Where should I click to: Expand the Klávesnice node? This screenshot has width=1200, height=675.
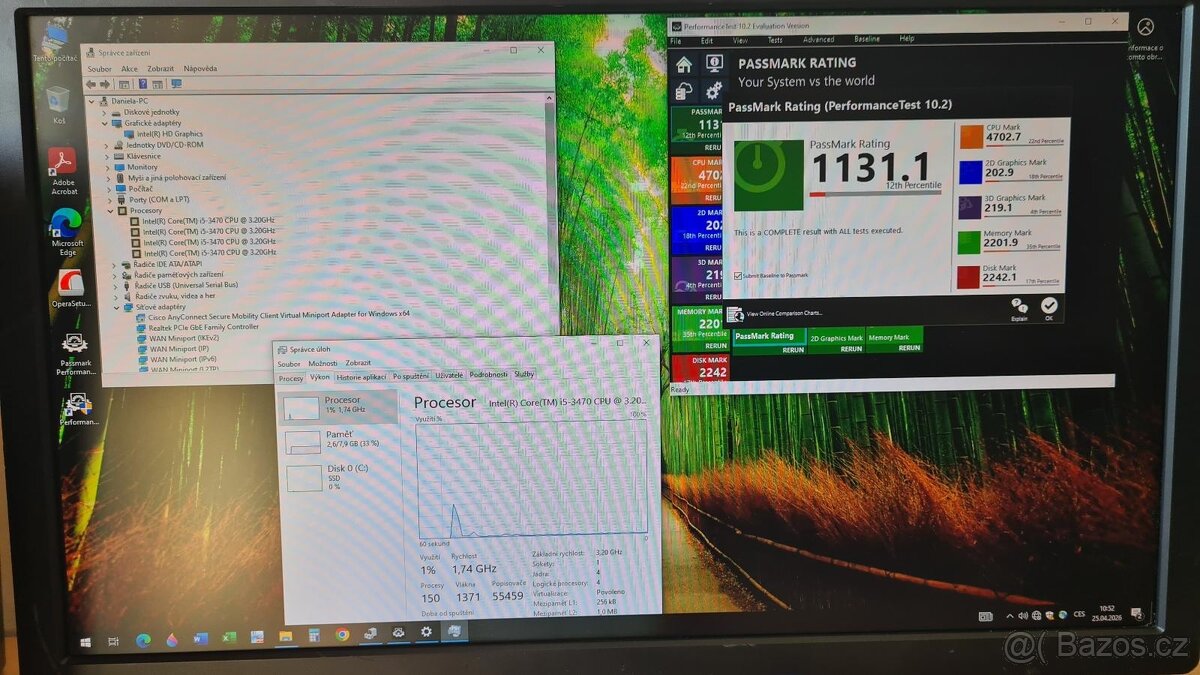(x=107, y=156)
